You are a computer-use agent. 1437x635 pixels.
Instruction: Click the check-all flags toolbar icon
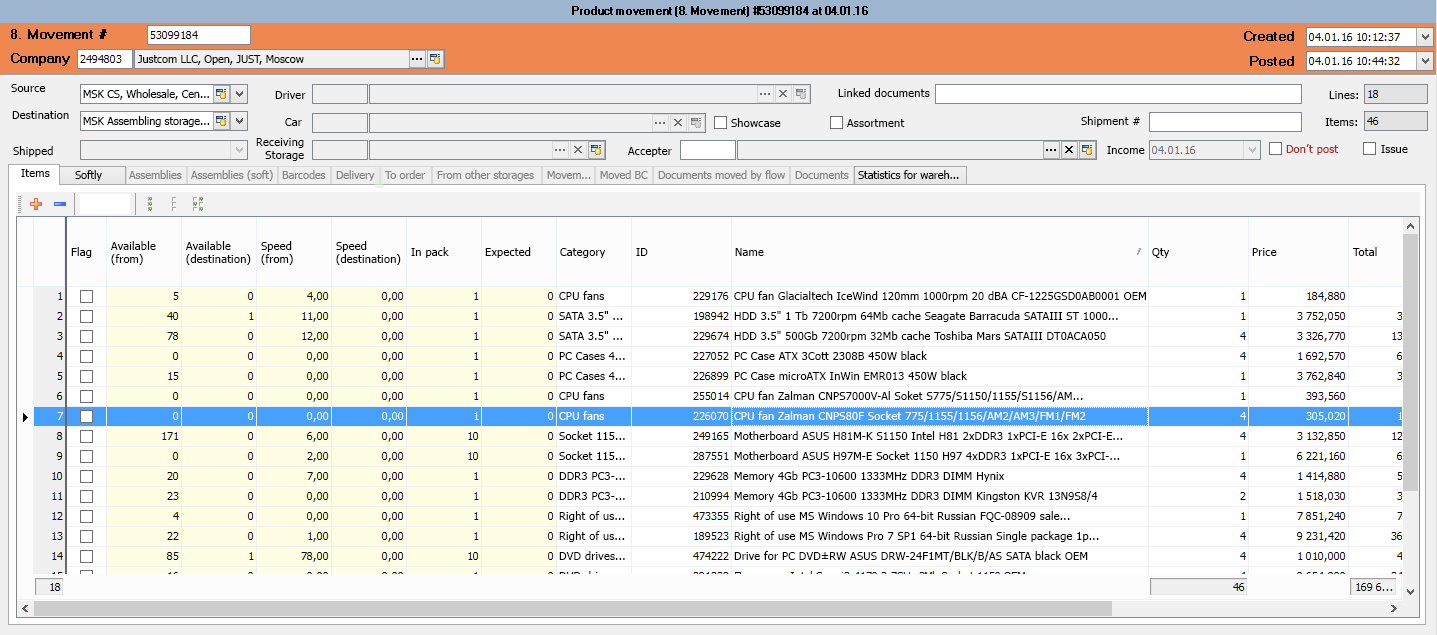150,204
